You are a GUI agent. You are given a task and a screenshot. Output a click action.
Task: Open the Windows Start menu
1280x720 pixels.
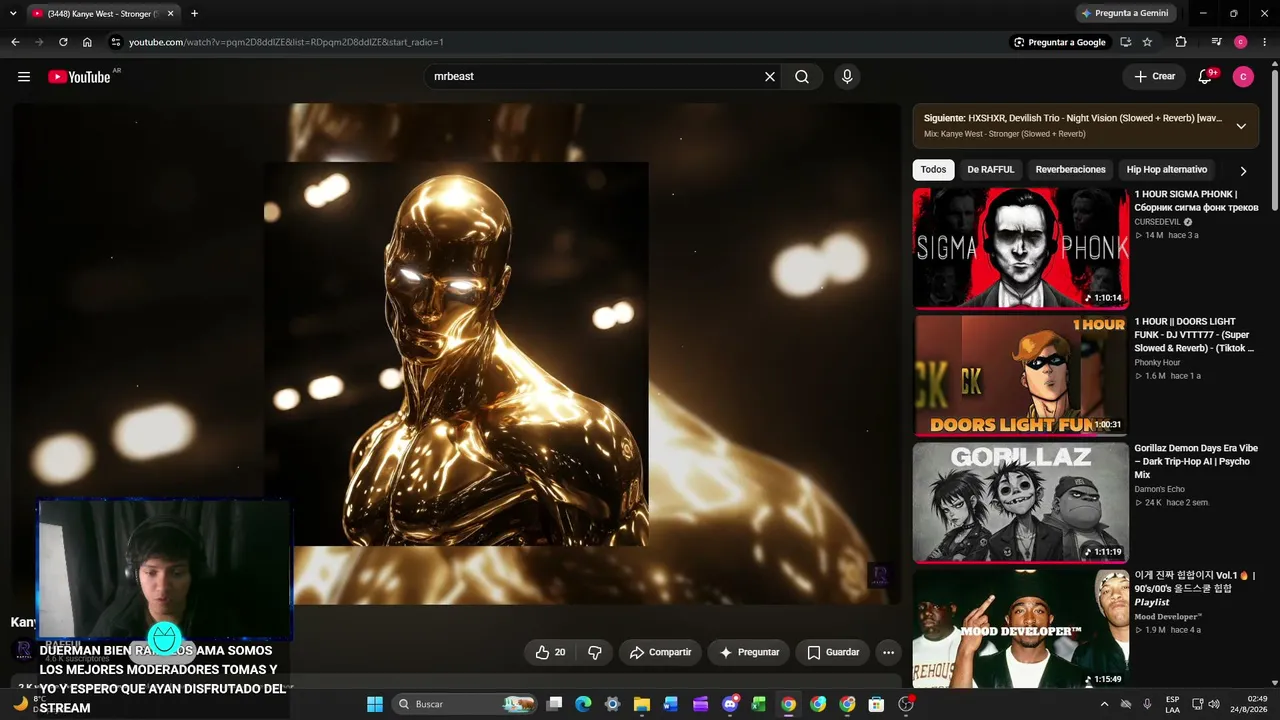click(375, 704)
